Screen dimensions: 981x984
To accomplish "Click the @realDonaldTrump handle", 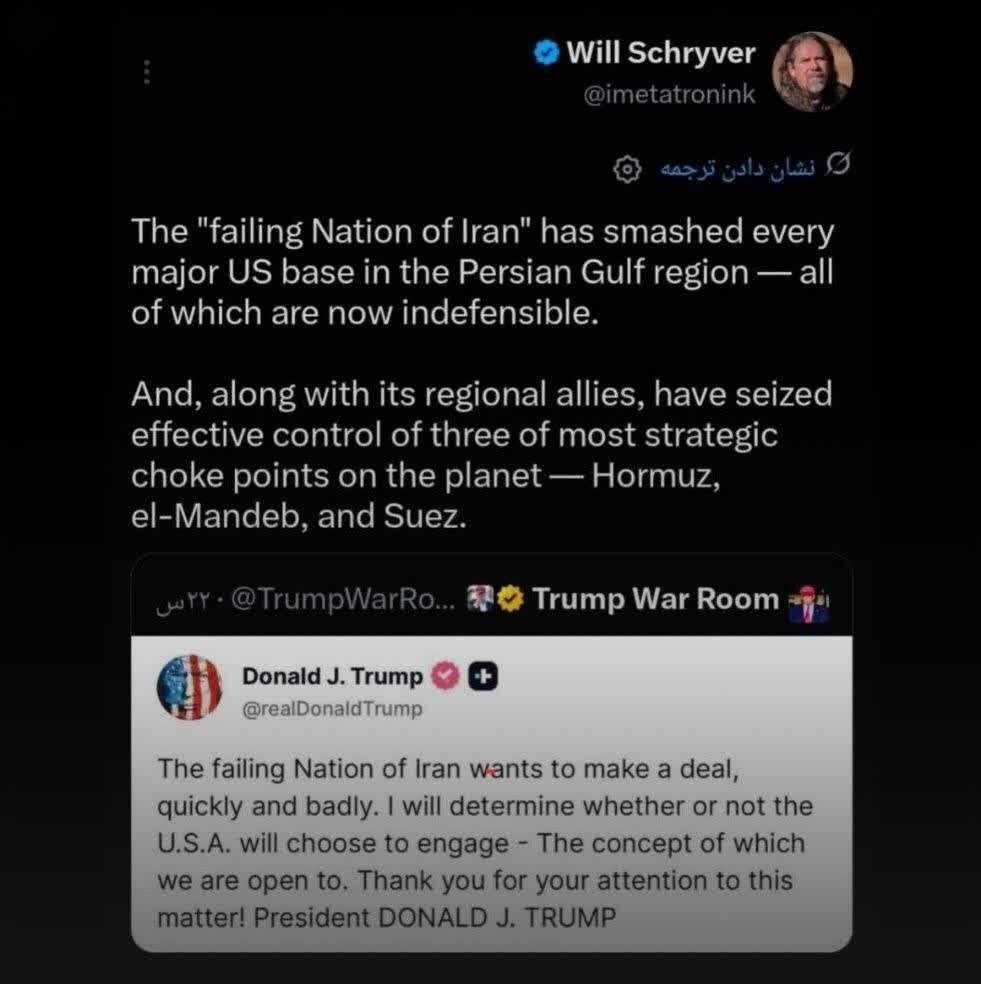I will tap(332, 709).
